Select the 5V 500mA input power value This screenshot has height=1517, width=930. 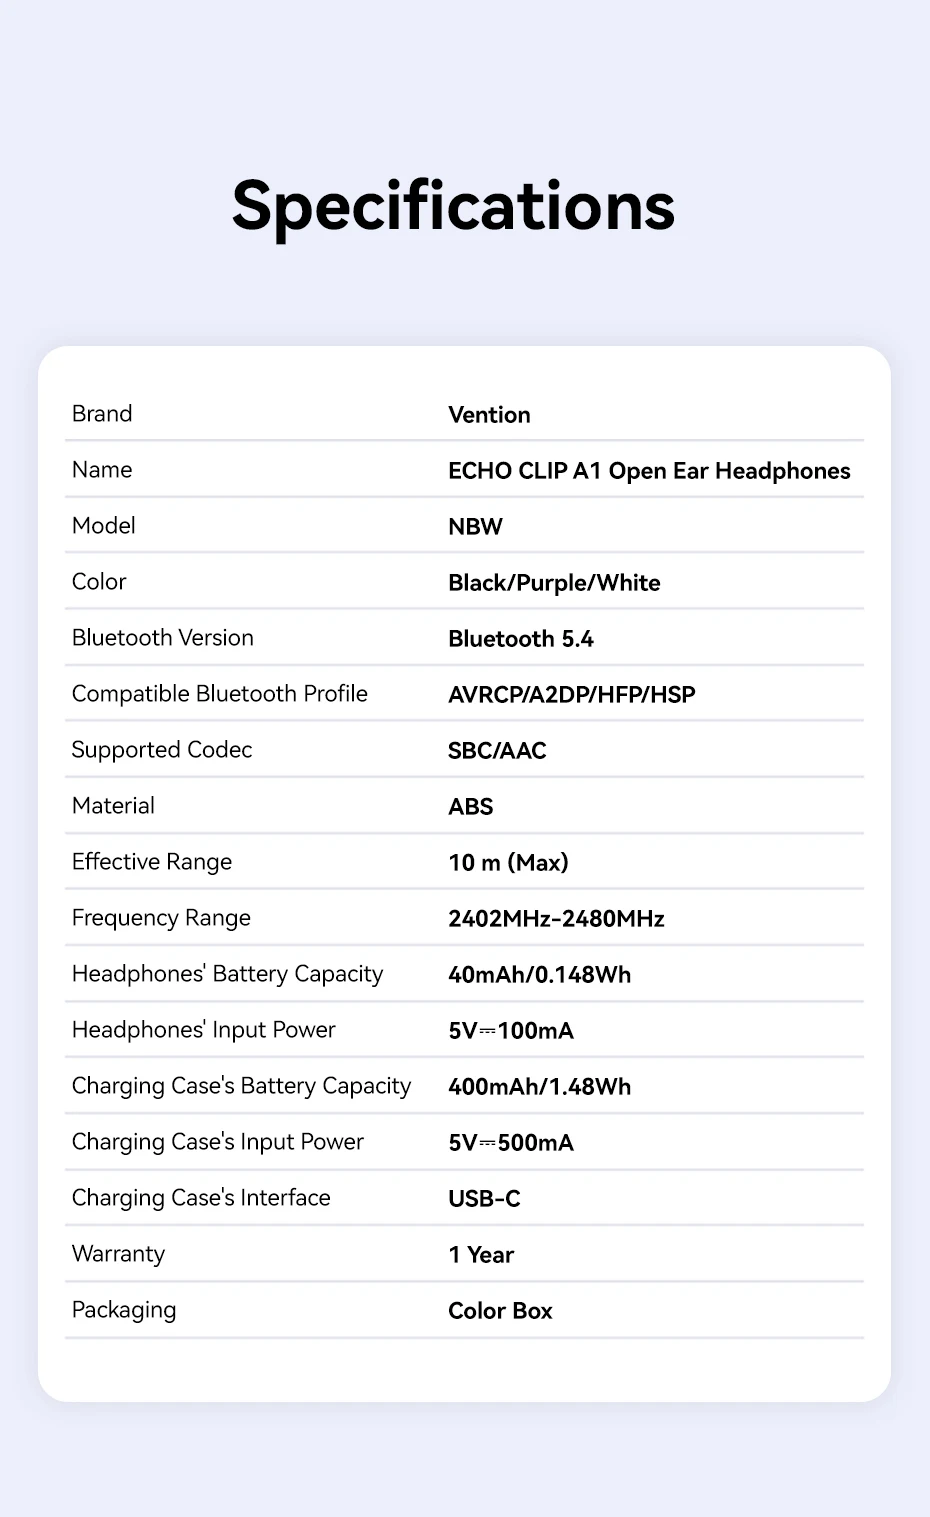(x=510, y=1143)
